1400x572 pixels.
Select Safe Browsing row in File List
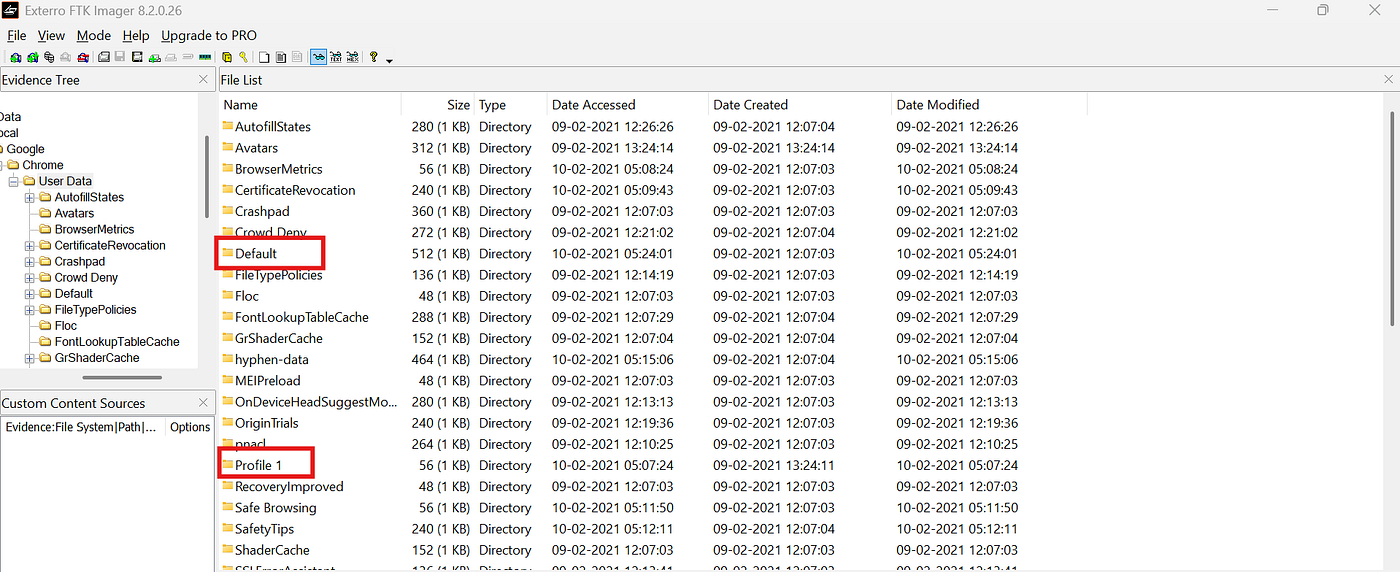click(653, 508)
